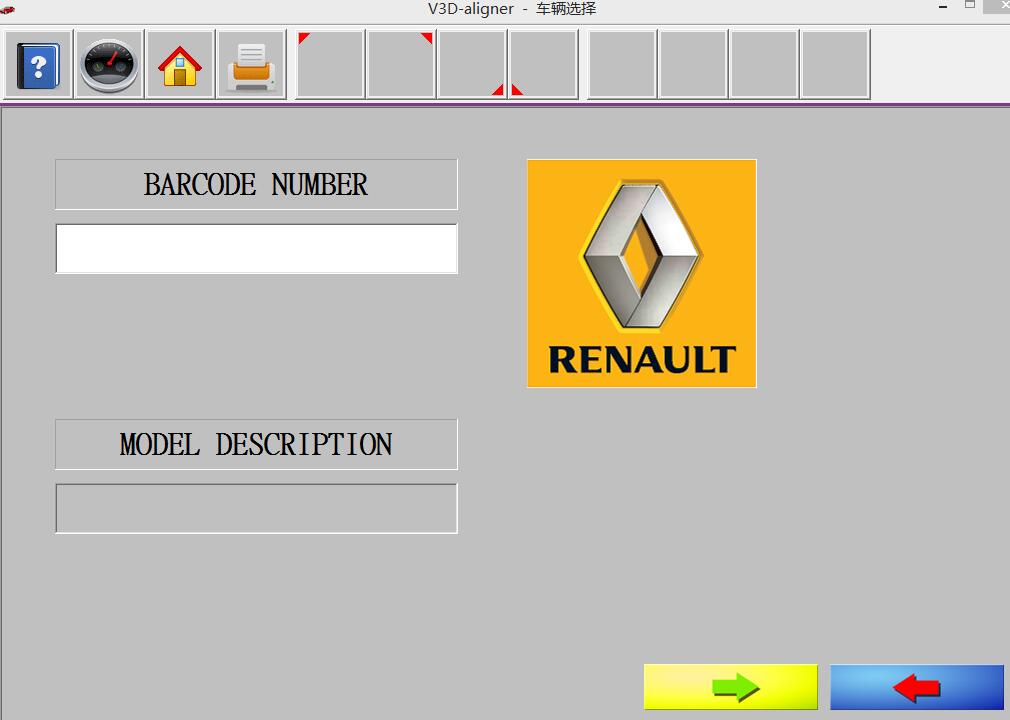Image resolution: width=1010 pixels, height=720 pixels.
Task: Focus the barcode number input field
Action: [x=256, y=248]
